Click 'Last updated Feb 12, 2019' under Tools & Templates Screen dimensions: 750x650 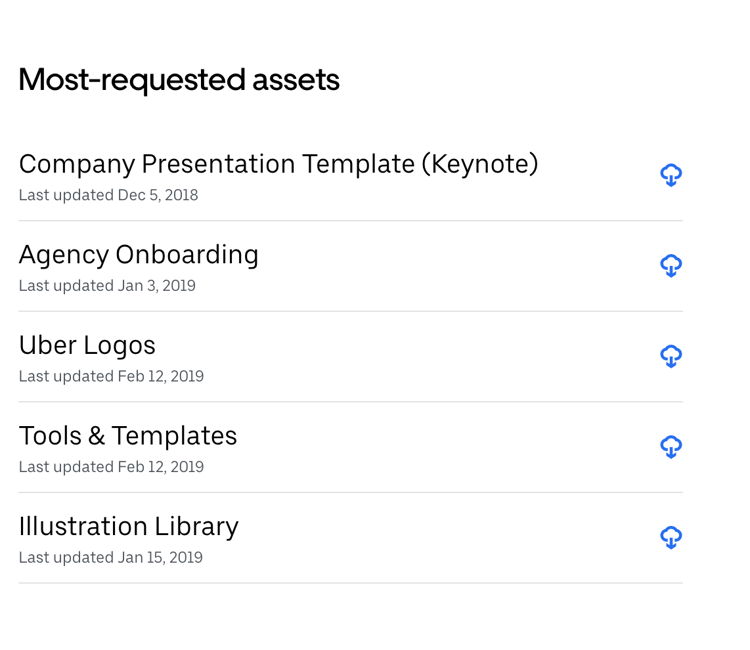(x=111, y=467)
